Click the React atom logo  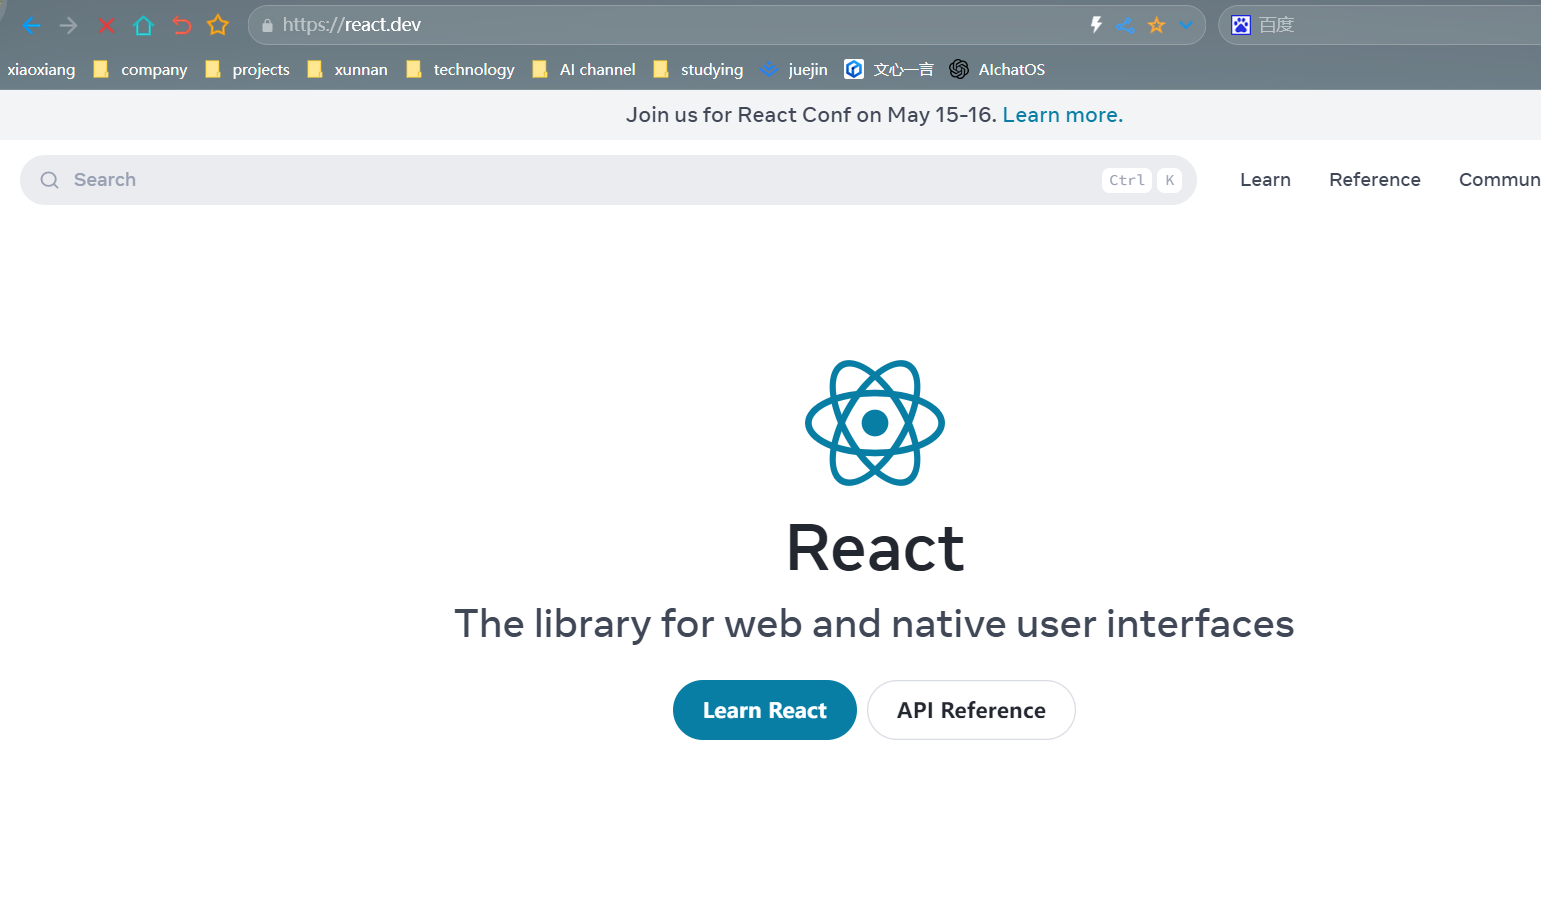pyautogui.click(x=875, y=423)
